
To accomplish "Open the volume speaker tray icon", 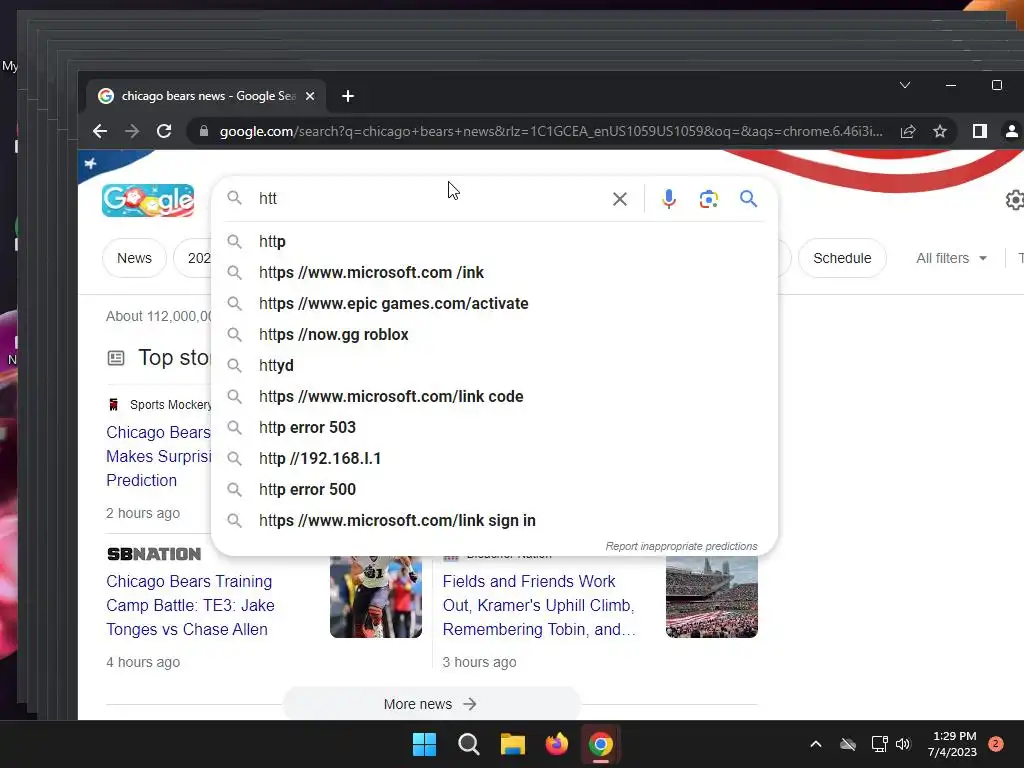I will [903, 744].
